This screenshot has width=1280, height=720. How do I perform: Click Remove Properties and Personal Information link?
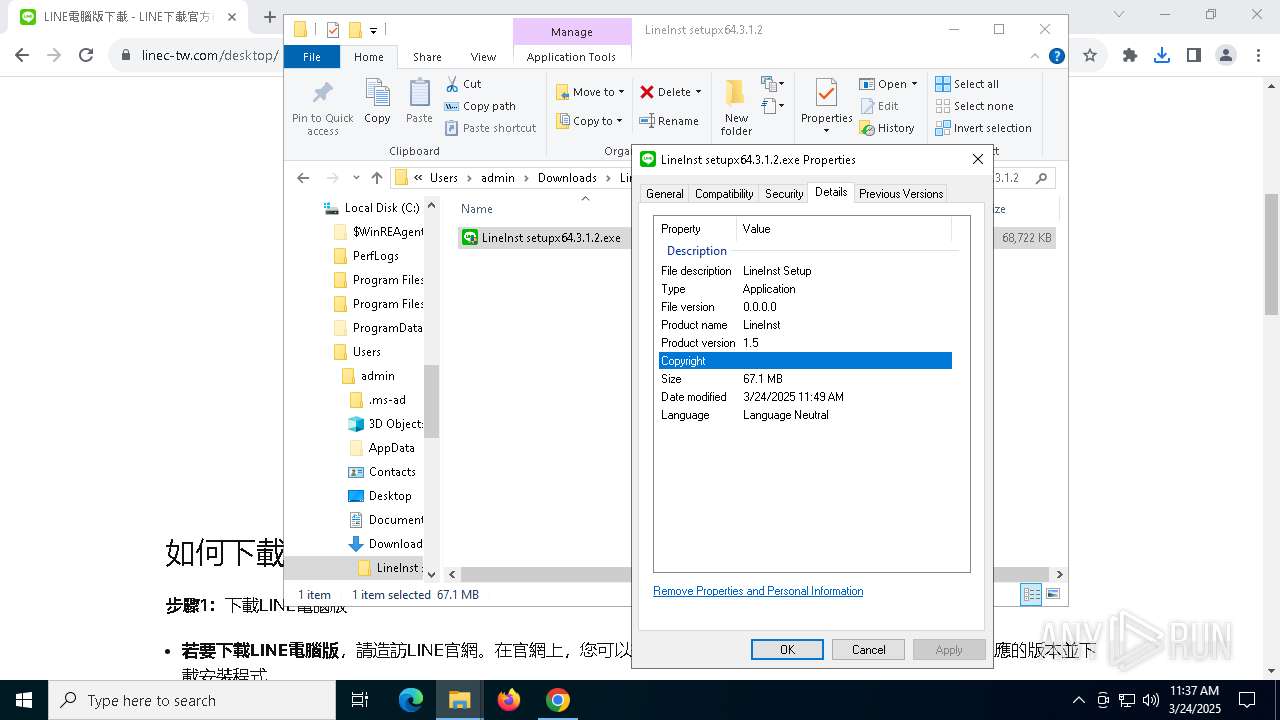point(758,591)
